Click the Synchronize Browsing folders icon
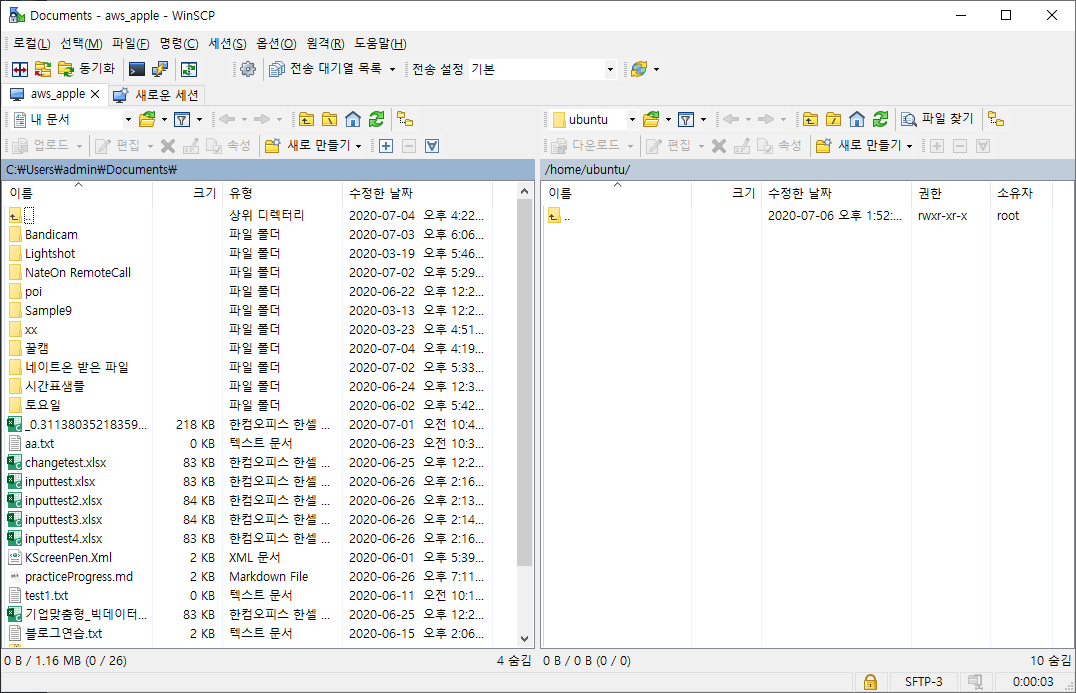Image resolution: width=1076 pixels, height=693 pixels. pyautogui.click(x=43, y=69)
